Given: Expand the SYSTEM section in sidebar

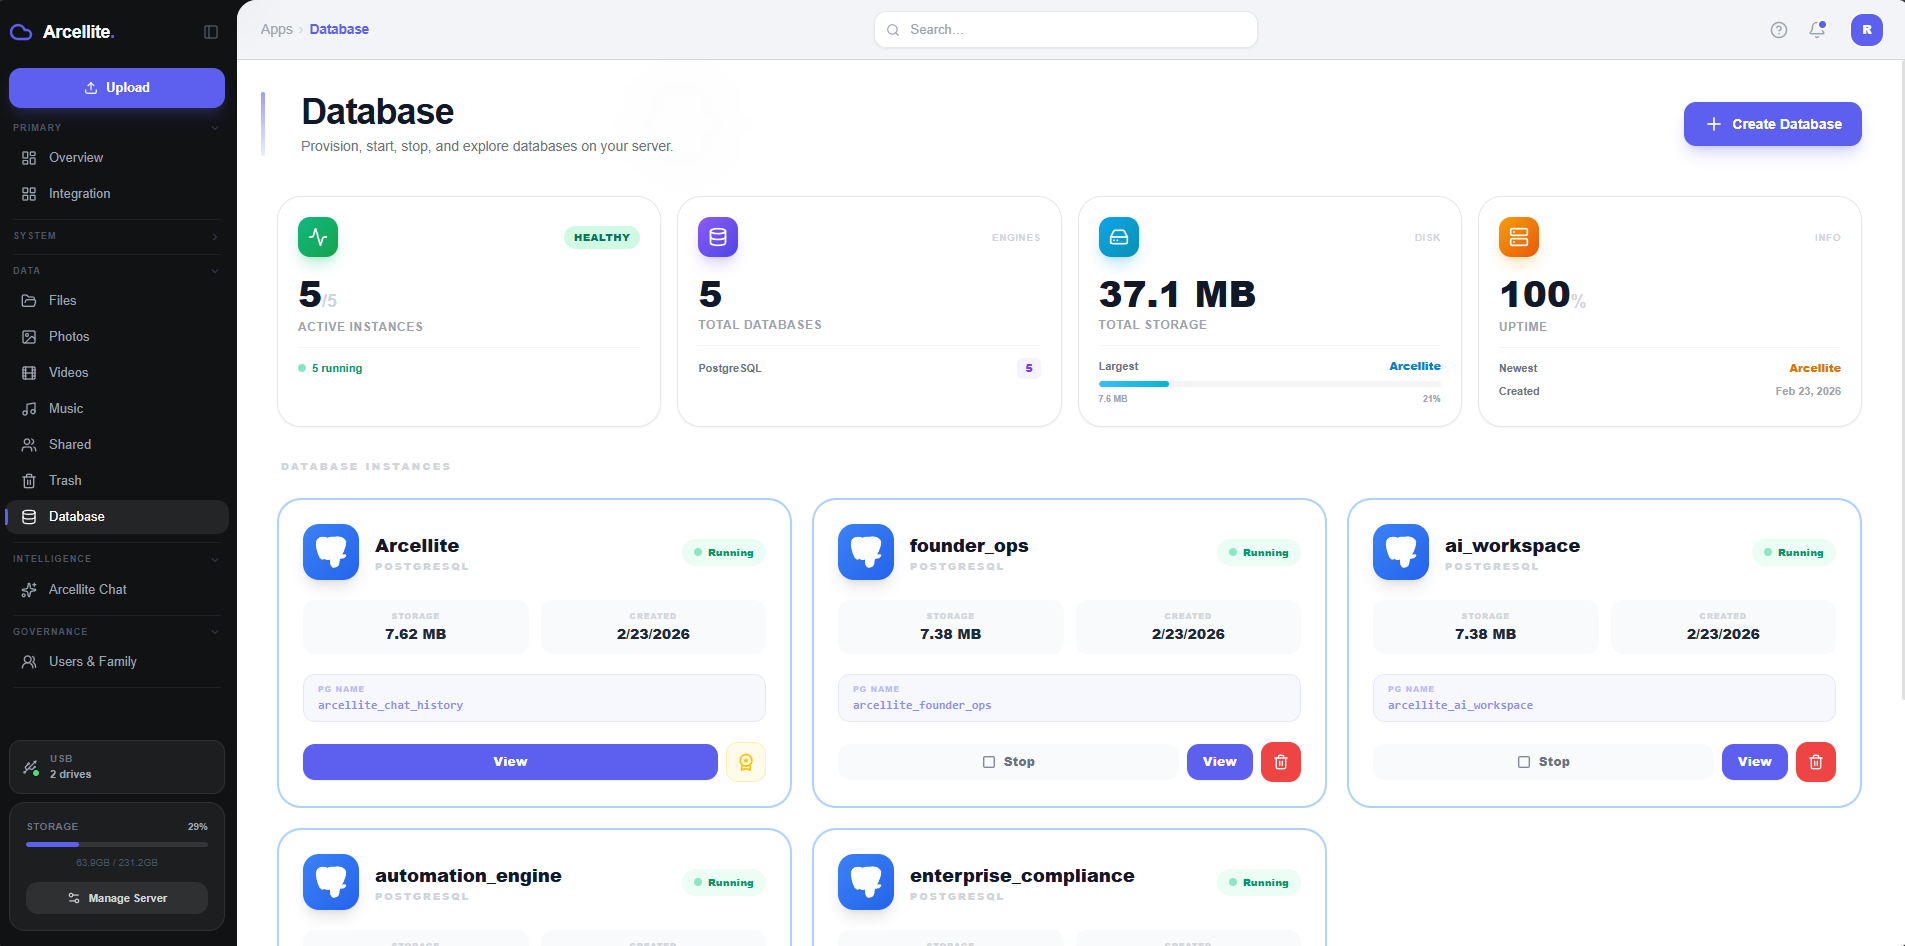Looking at the screenshot, I should [214, 236].
